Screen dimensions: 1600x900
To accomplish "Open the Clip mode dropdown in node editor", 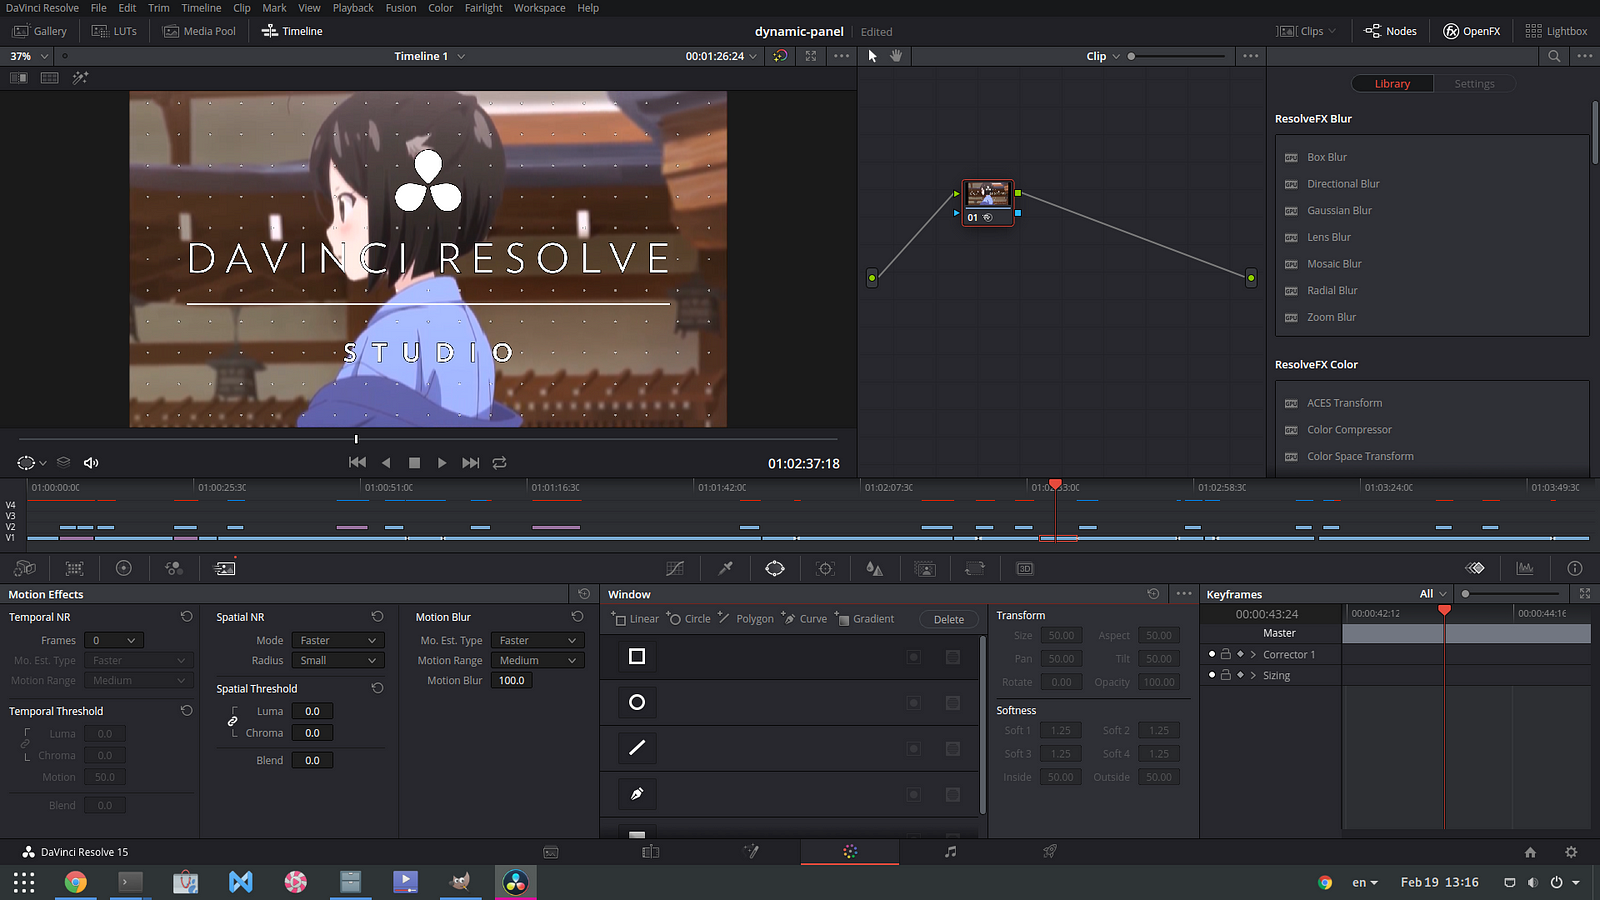I will [x=1103, y=56].
